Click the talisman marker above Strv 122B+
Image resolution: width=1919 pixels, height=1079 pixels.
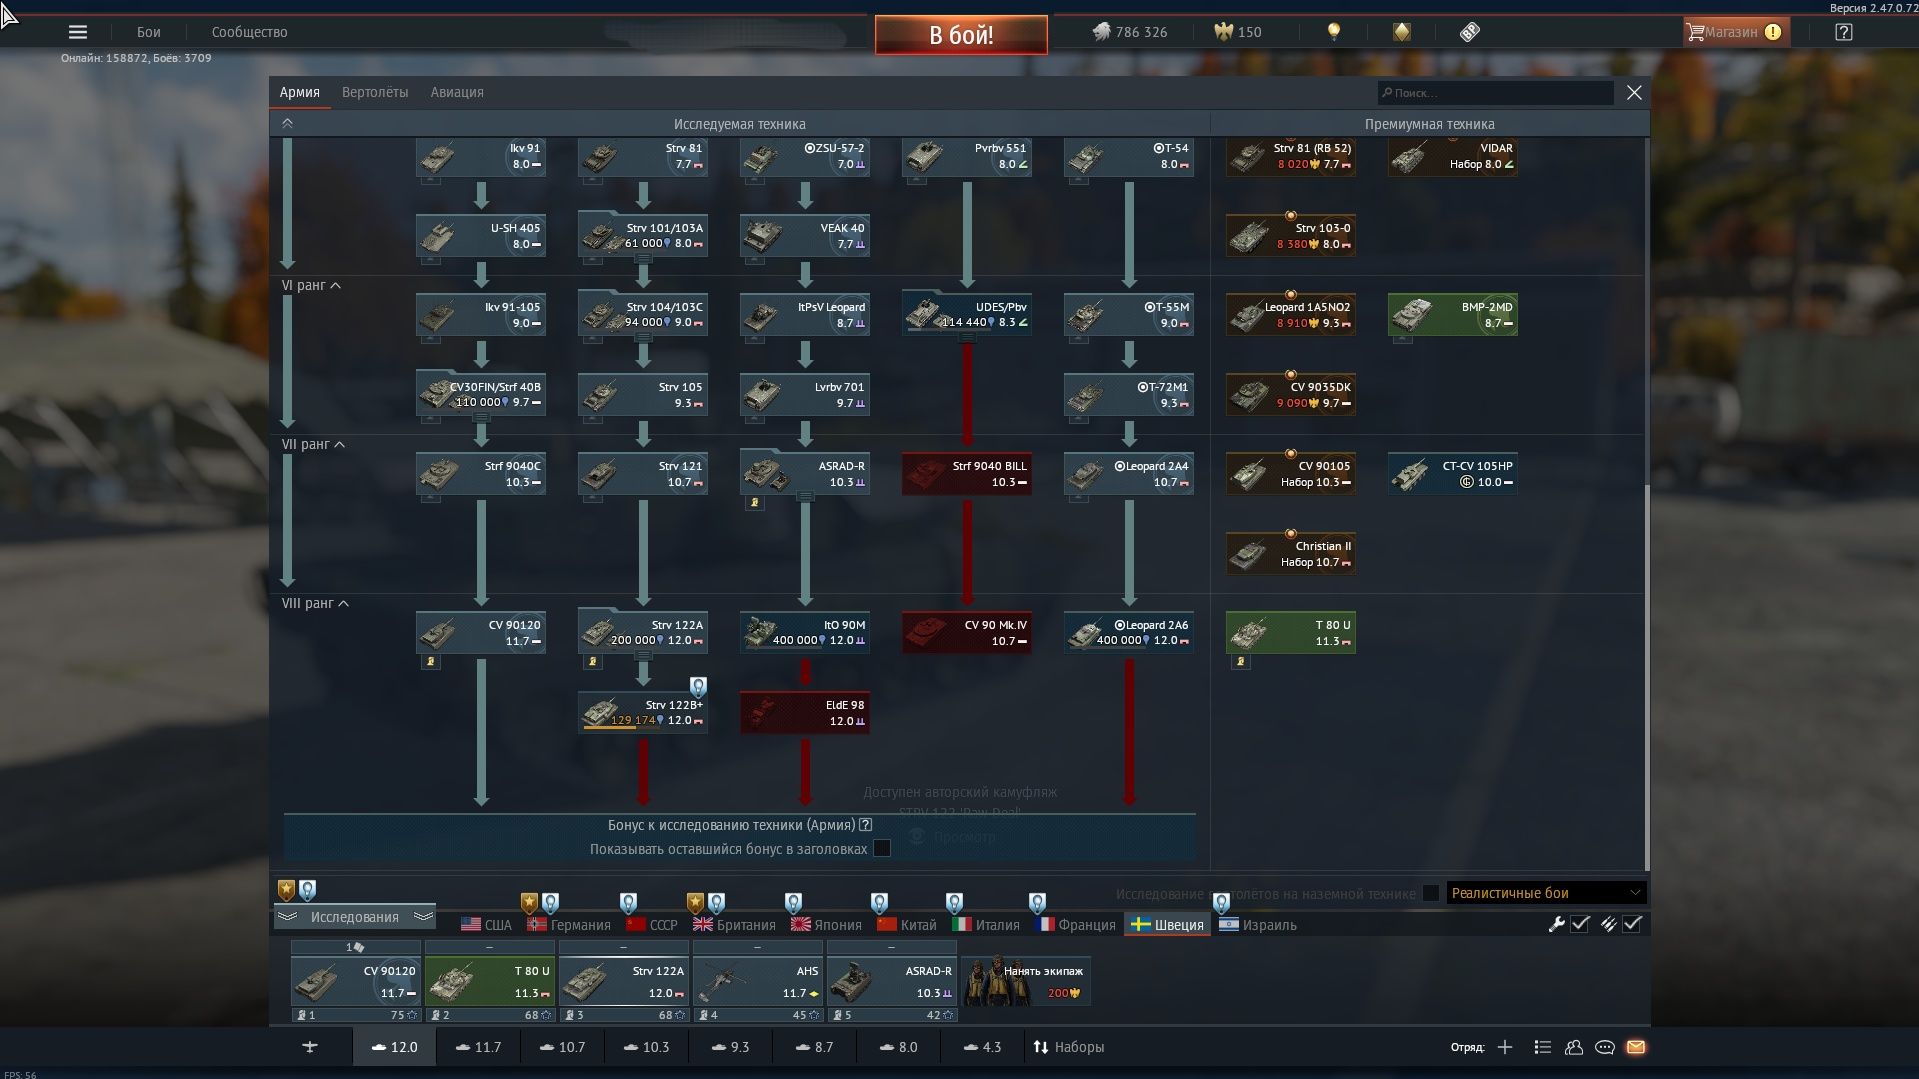coord(698,686)
